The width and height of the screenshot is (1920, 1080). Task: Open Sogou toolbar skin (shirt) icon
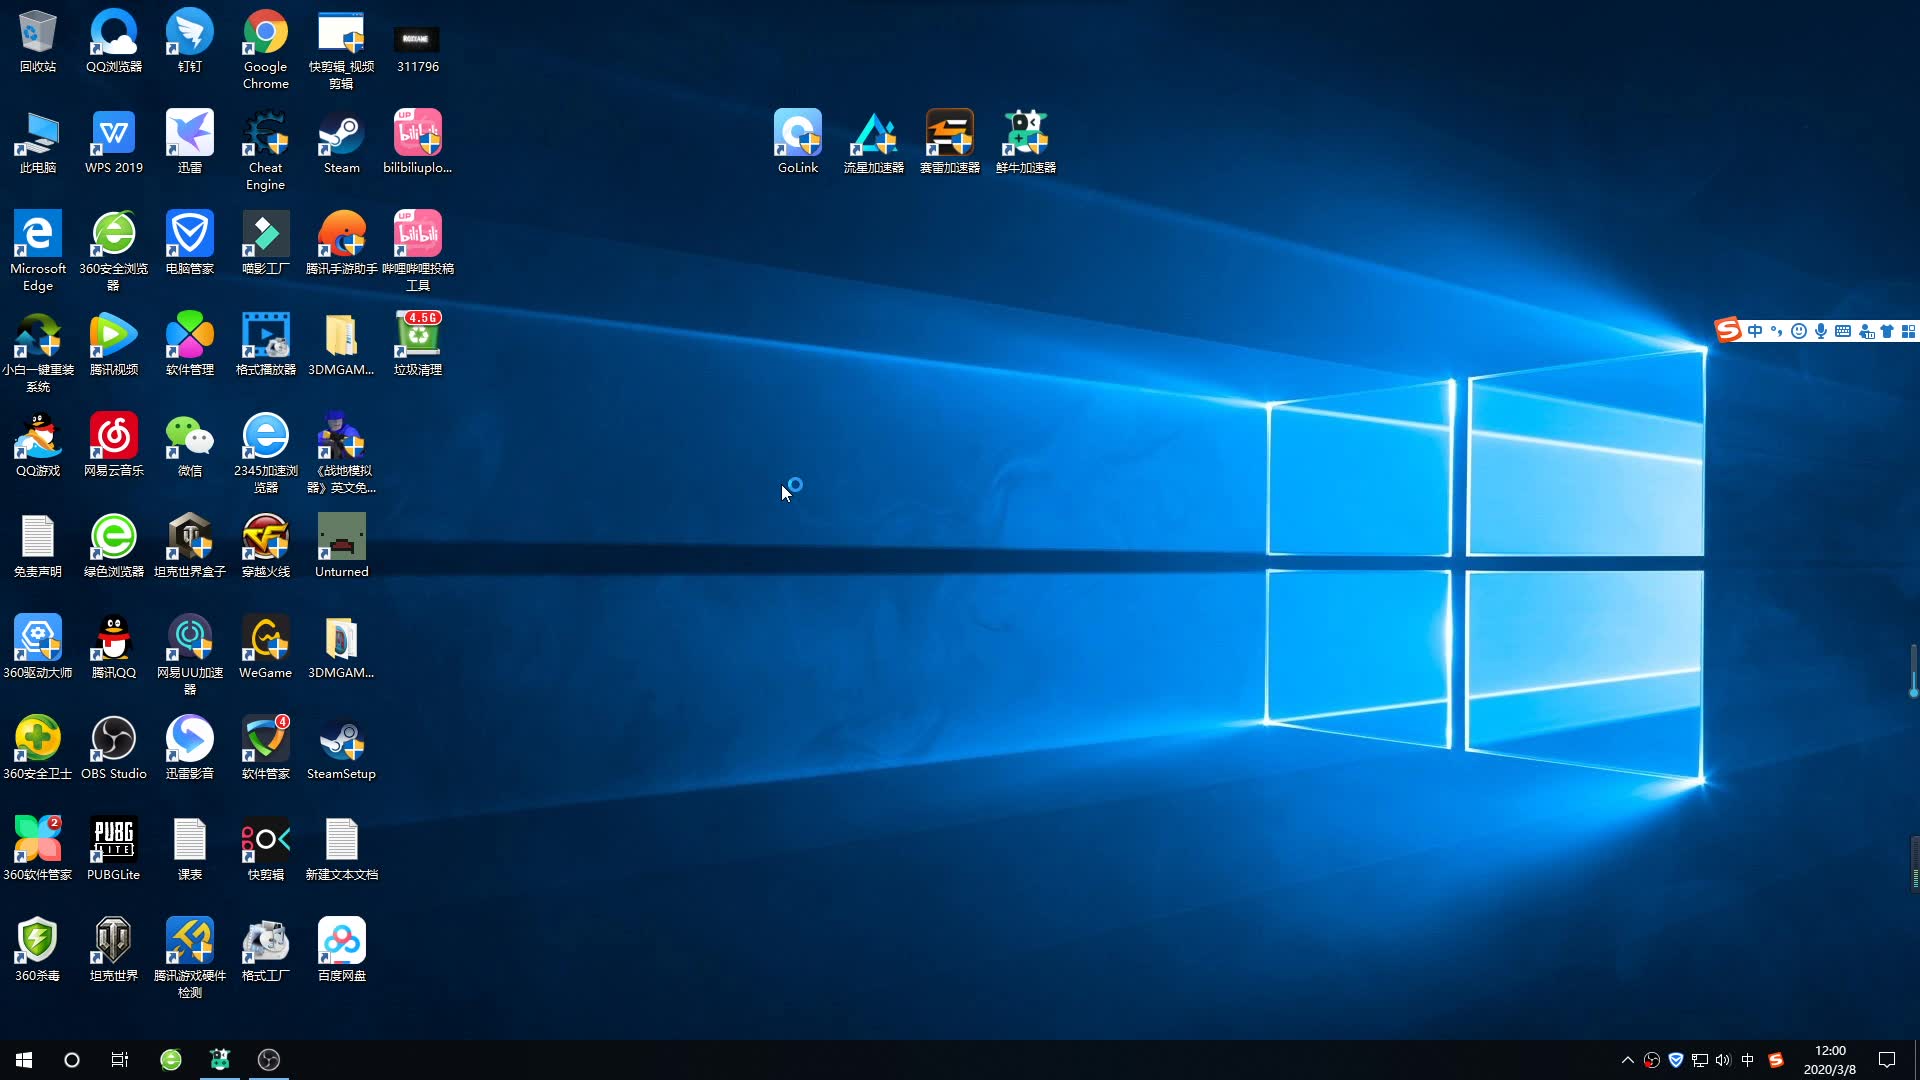[1887, 331]
